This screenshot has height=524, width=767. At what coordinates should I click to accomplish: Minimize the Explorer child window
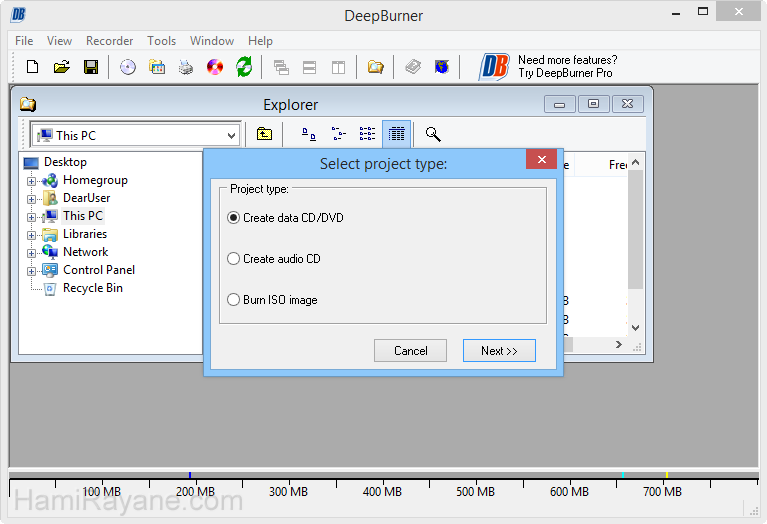[x=560, y=104]
